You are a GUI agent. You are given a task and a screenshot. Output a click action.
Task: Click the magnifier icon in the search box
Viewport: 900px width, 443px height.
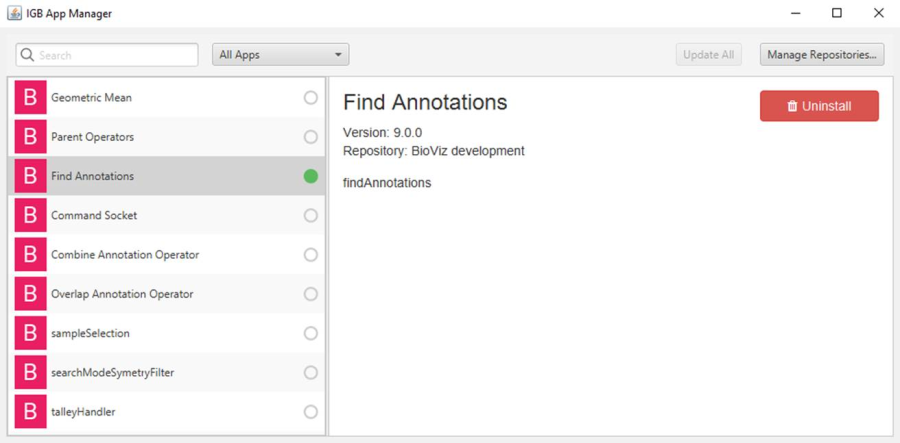27,55
